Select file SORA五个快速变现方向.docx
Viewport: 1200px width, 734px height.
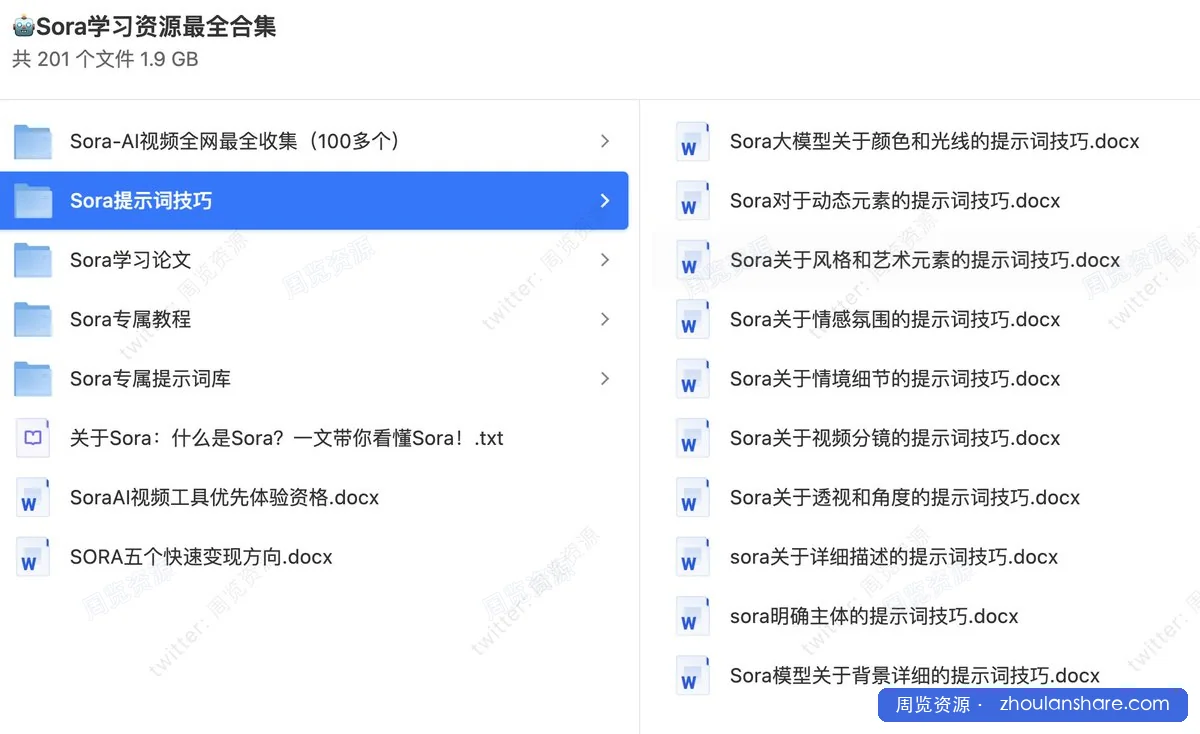[x=201, y=557]
